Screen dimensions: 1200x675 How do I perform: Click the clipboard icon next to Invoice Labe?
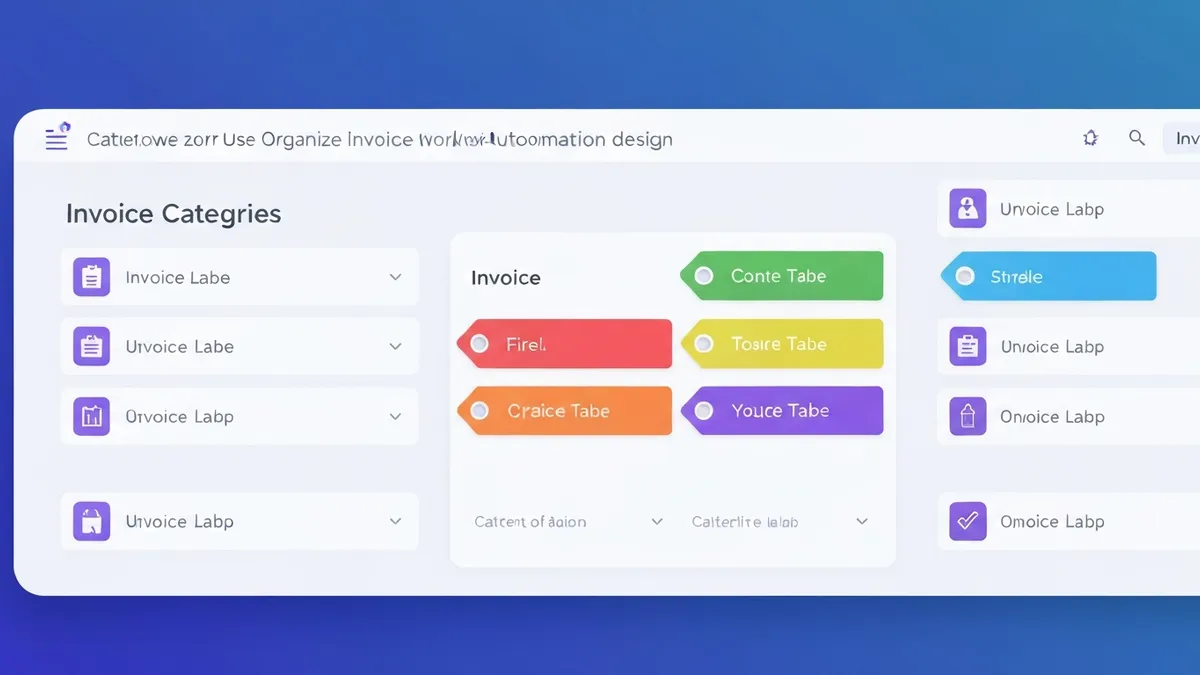click(91, 277)
